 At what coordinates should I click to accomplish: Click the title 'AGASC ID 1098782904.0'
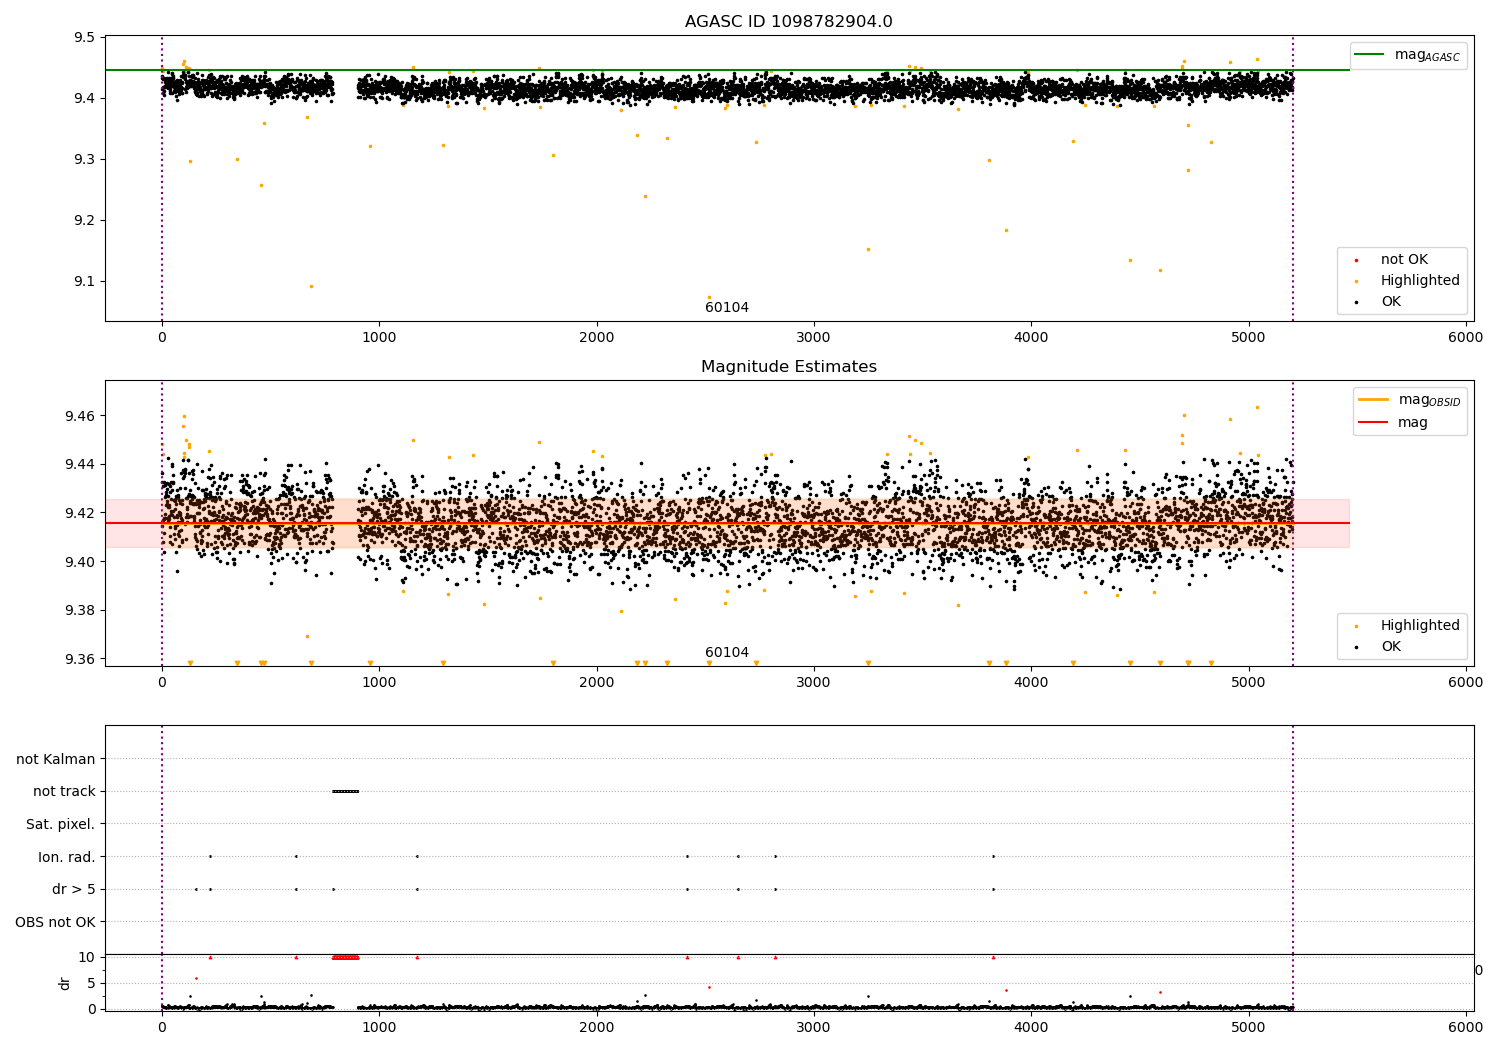788,22
